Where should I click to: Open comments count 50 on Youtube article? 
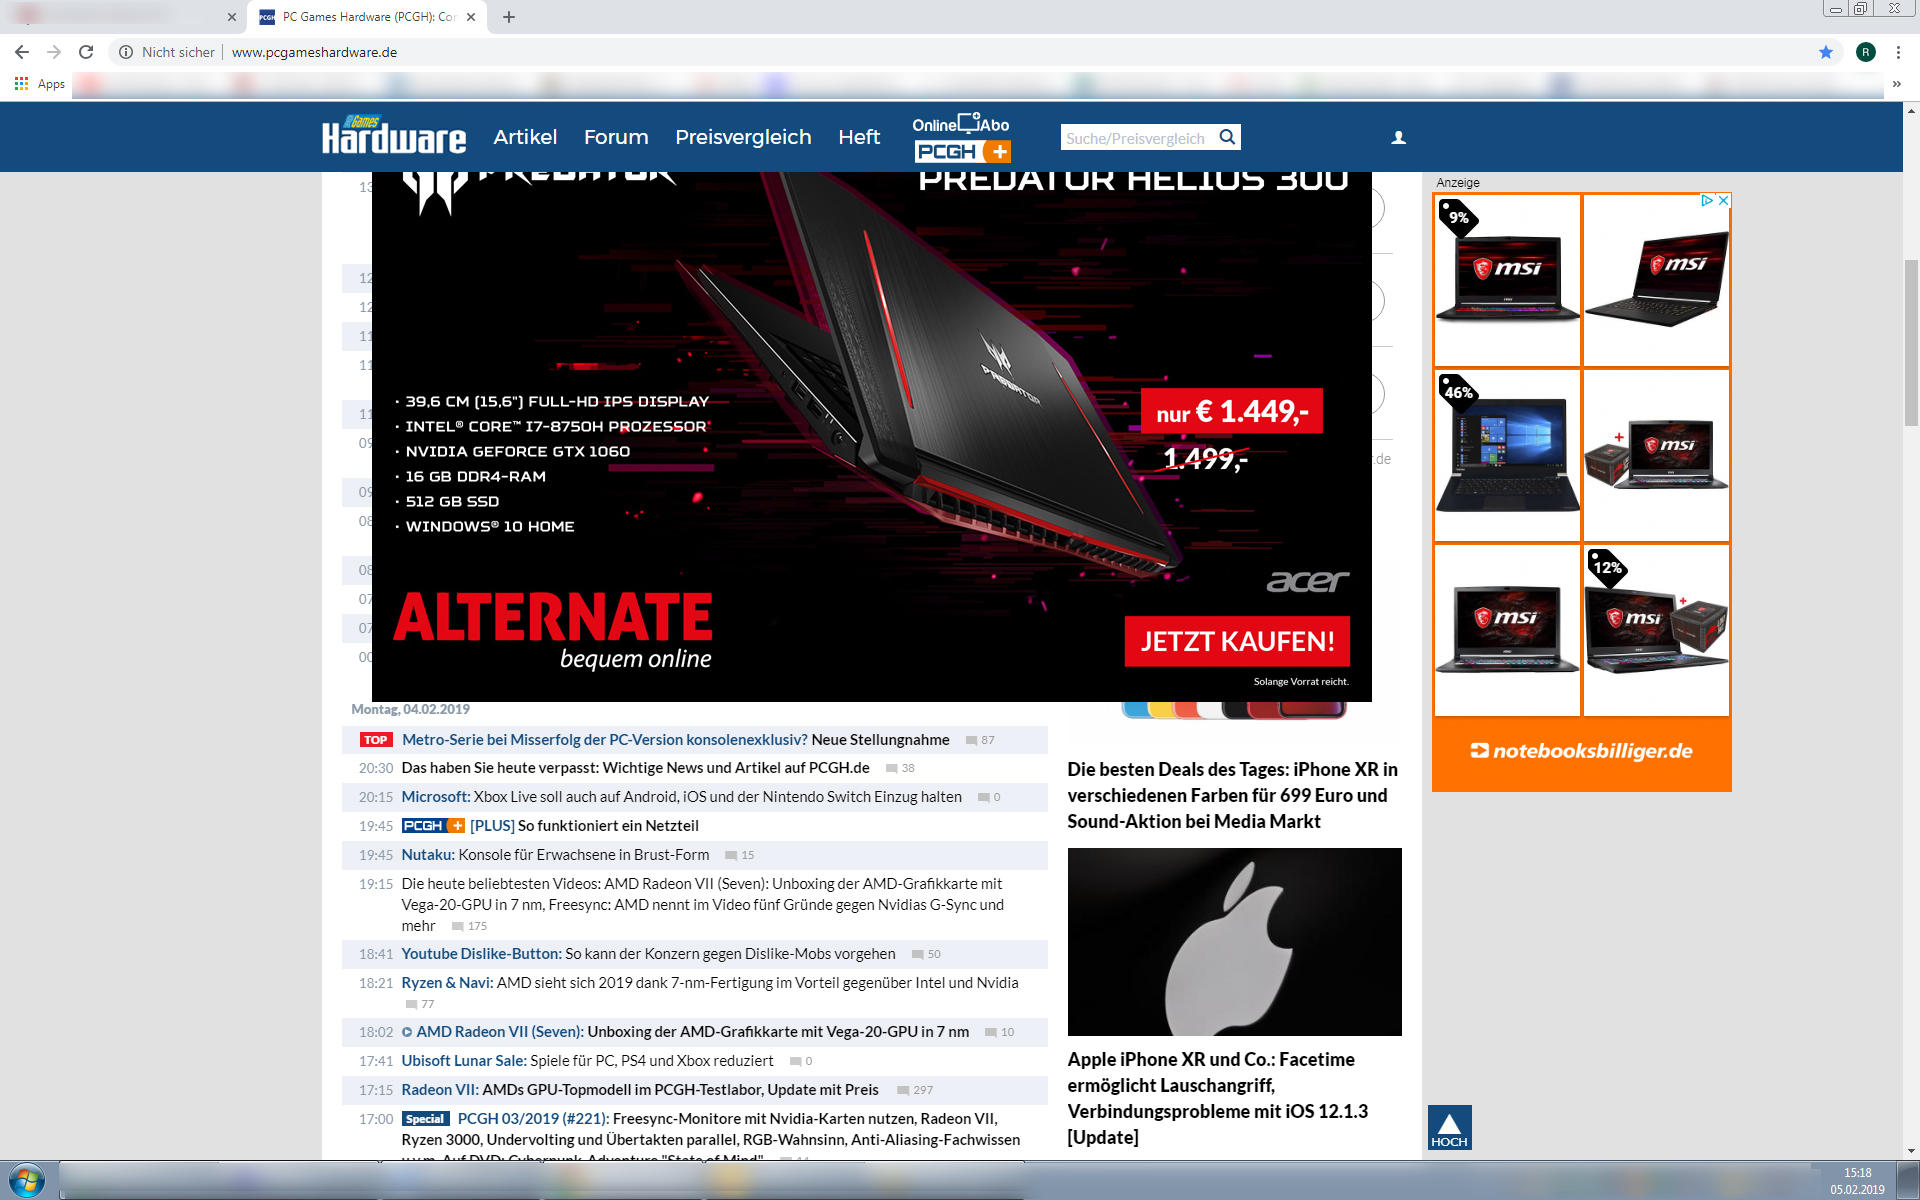click(x=926, y=954)
